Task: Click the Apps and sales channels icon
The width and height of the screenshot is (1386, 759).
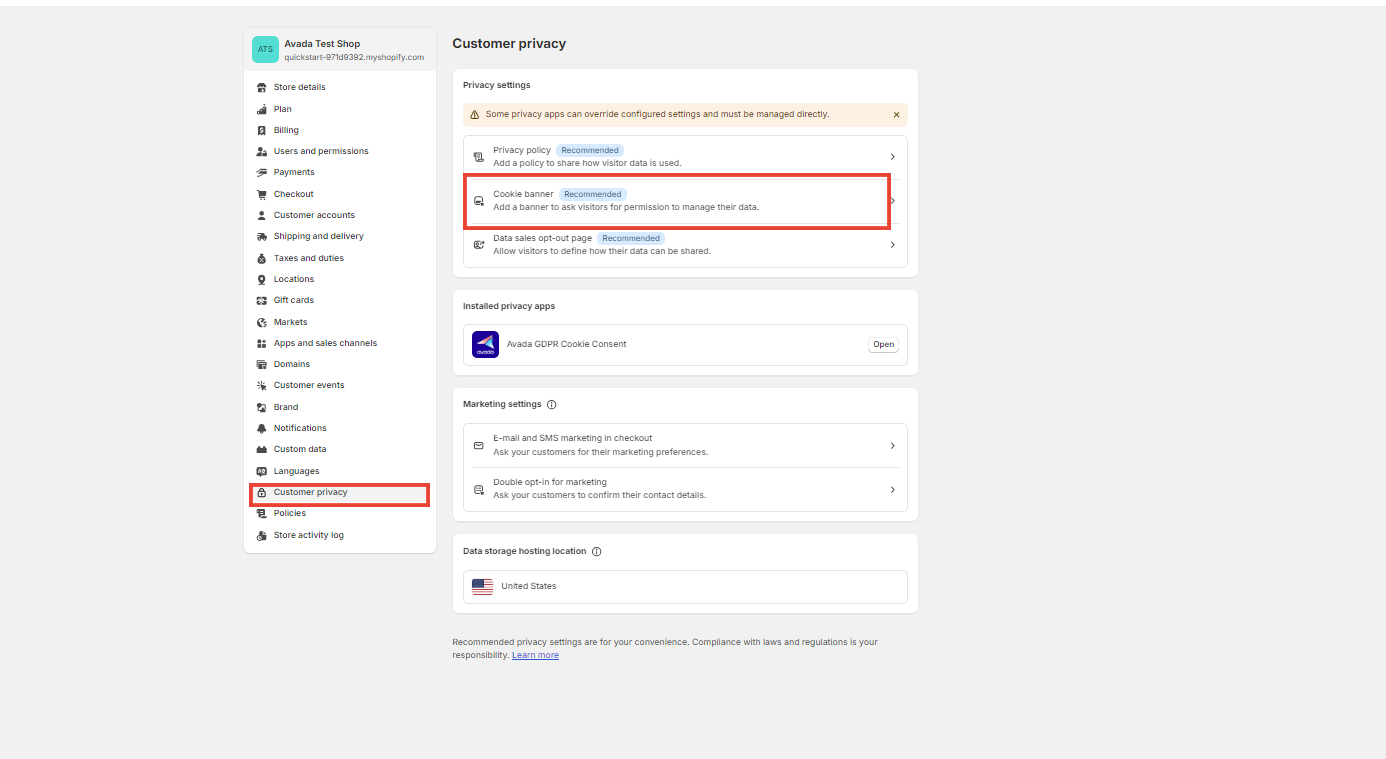Action: (262, 343)
